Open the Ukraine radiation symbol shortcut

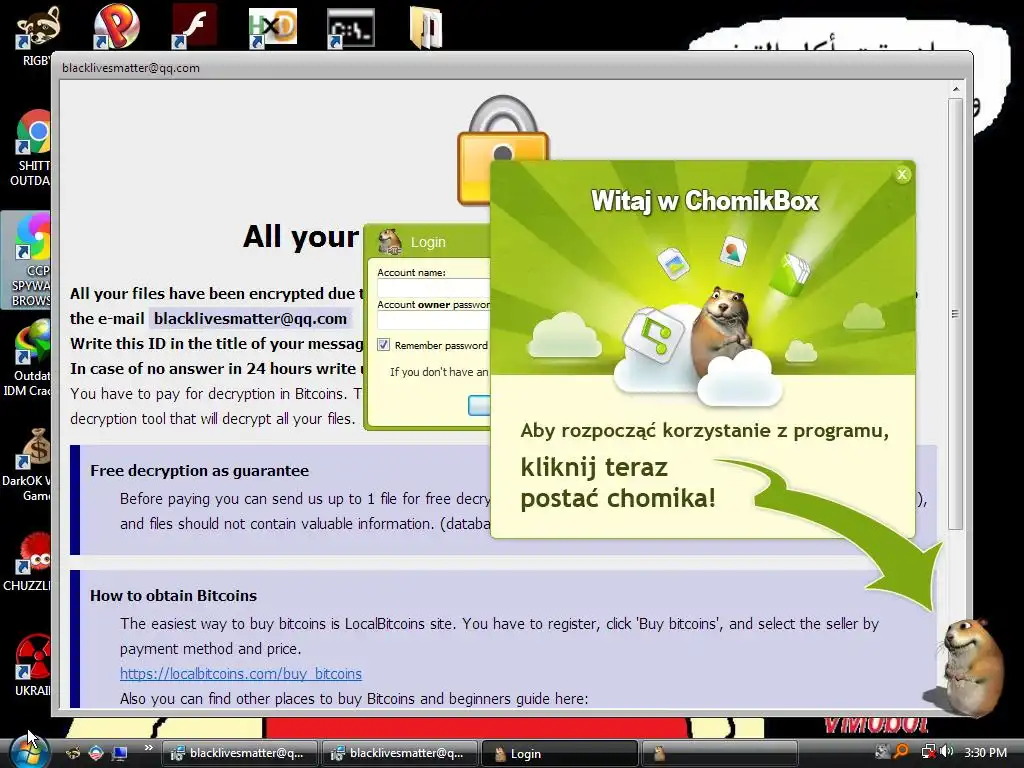pyautogui.click(x=33, y=665)
